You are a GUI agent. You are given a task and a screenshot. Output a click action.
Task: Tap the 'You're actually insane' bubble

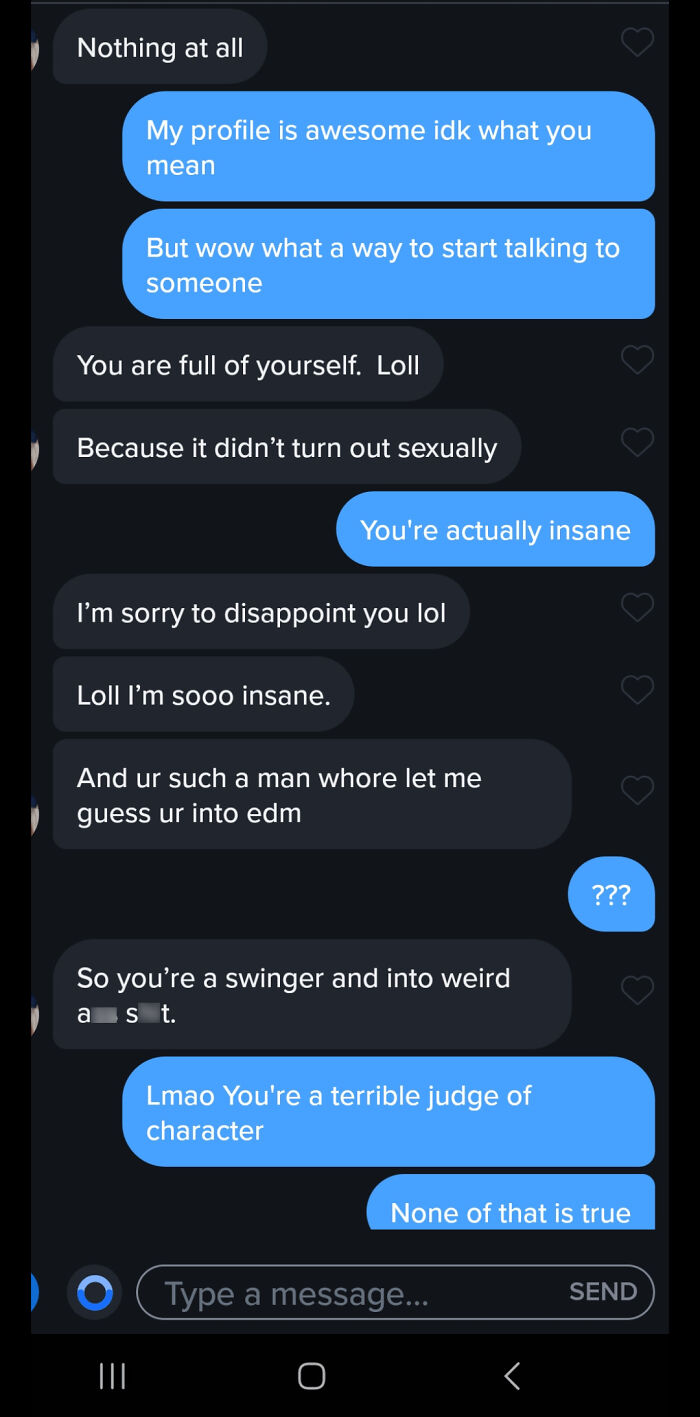tap(495, 529)
